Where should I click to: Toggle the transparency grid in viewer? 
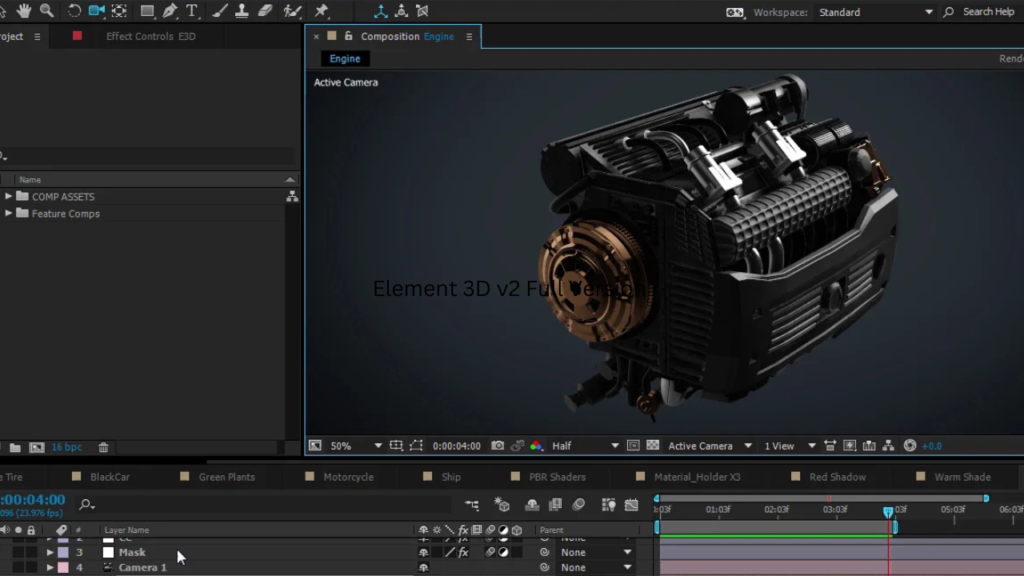pyautogui.click(x=653, y=446)
